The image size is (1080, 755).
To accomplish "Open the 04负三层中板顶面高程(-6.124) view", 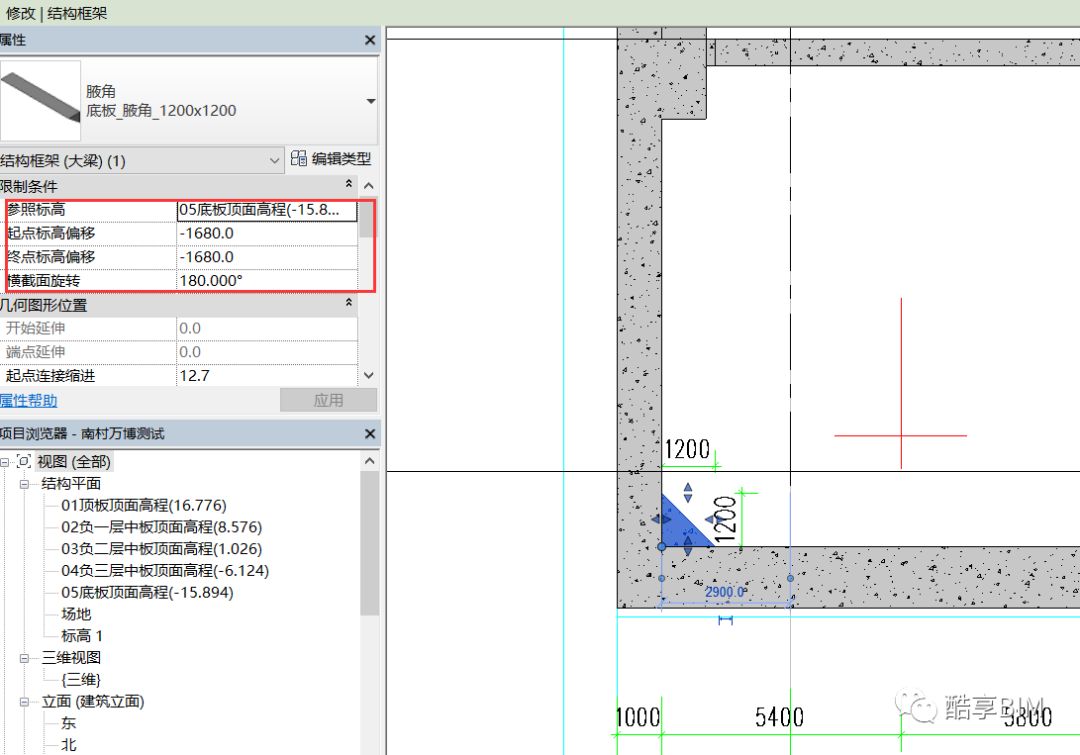I will tap(165, 570).
